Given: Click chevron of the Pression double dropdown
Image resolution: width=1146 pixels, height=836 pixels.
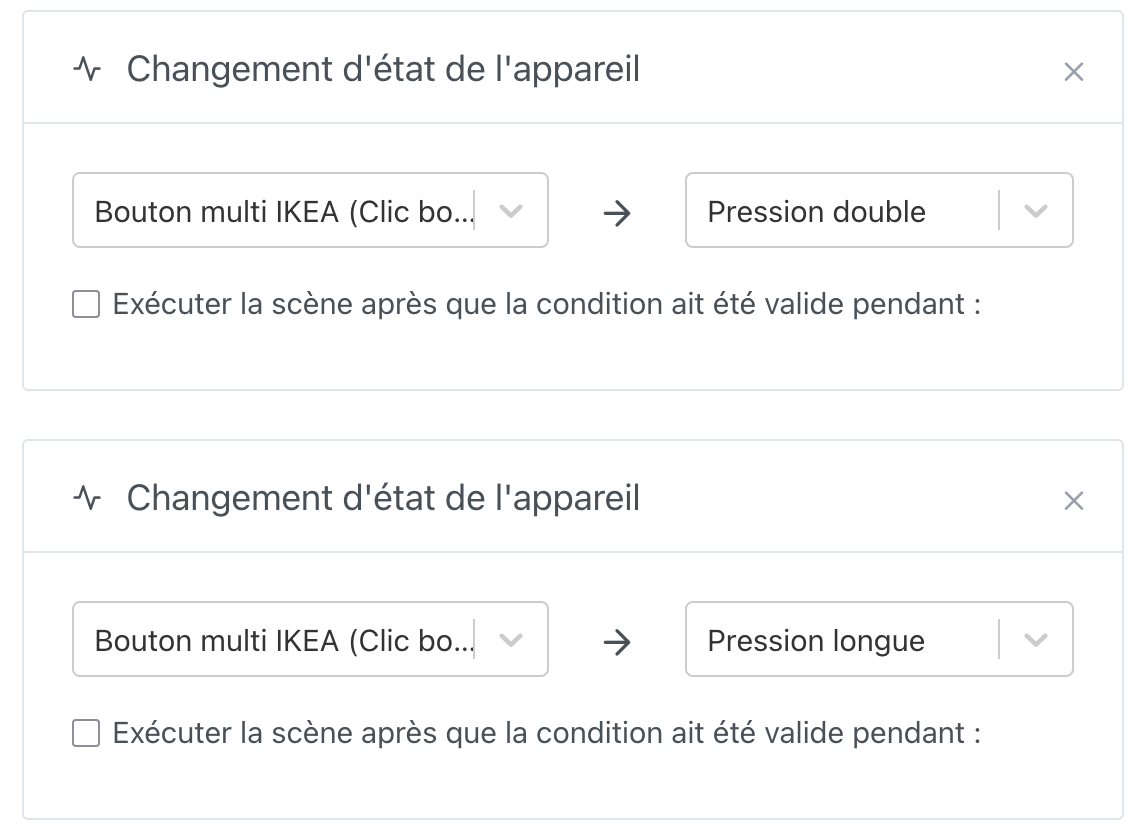Looking at the screenshot, I should point(1036,211).
